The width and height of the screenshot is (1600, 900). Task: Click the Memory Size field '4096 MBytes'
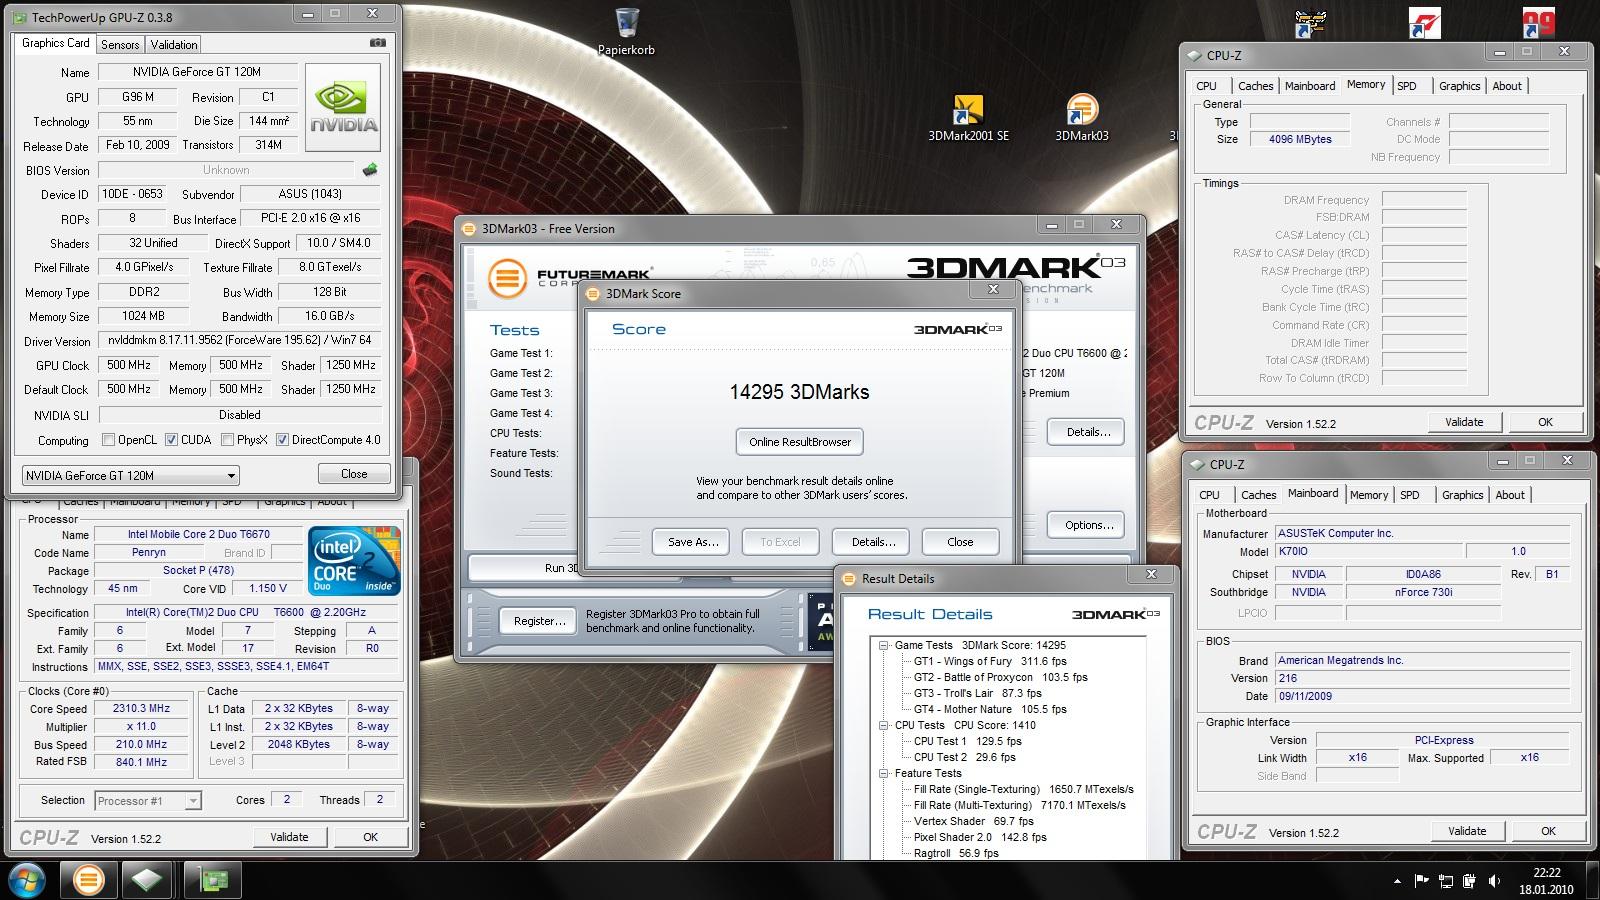pyautogui.click(x=1300, y=140)
